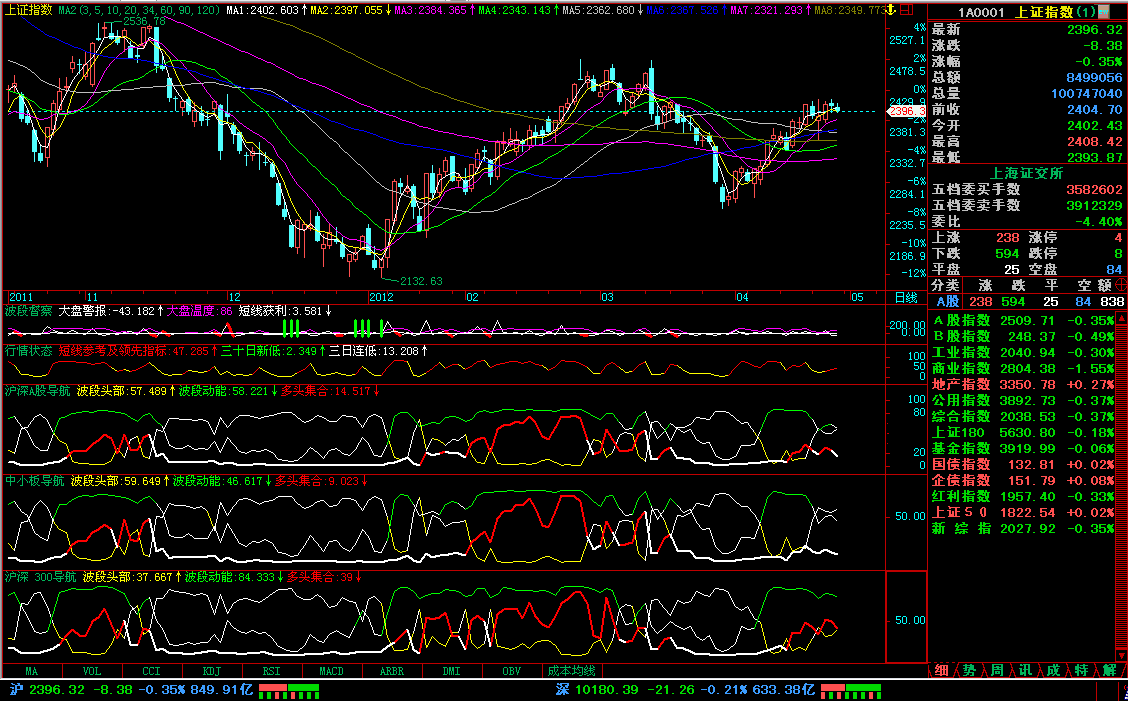The width and height of the screenshot is (1128, 701).
Task: Switch to the MA indicator tab
Action: 32,671
